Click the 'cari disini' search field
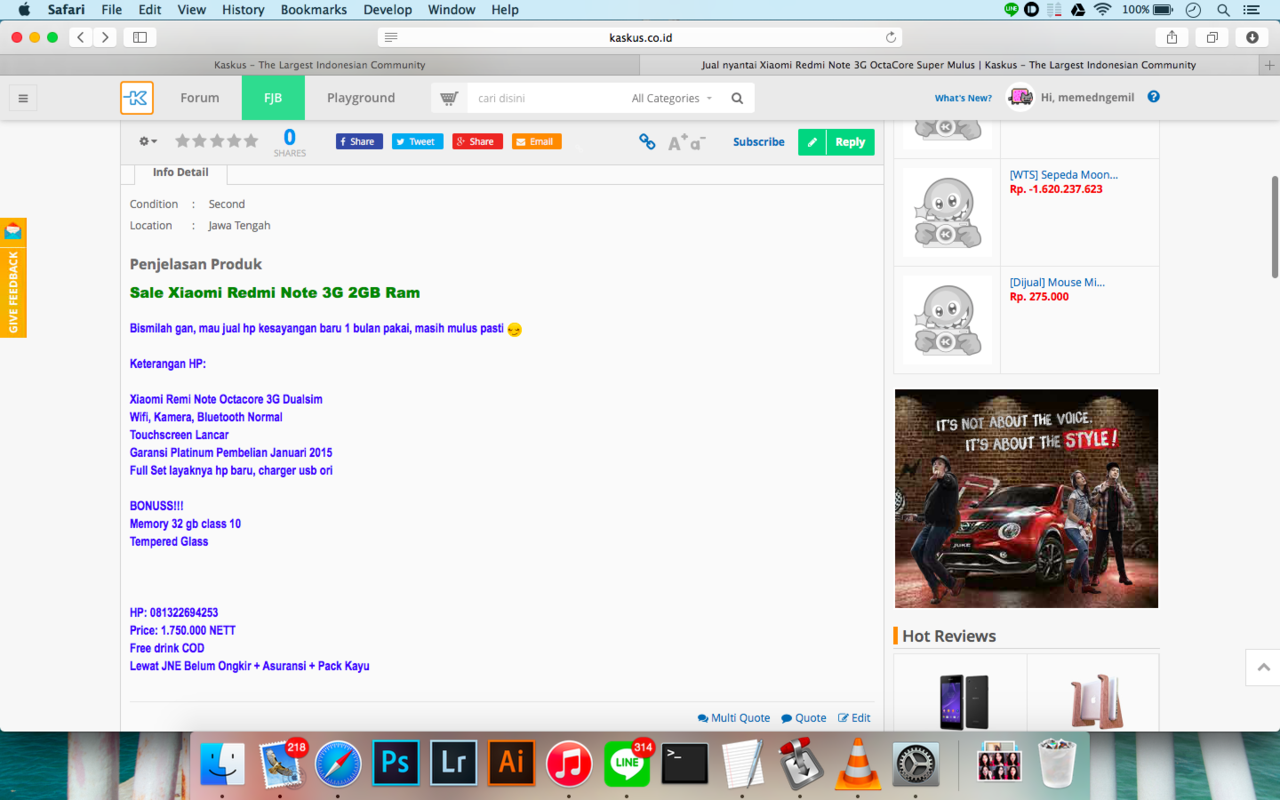Image resolution: width=1280 pixels, height=800 pixels. [545, 98]
